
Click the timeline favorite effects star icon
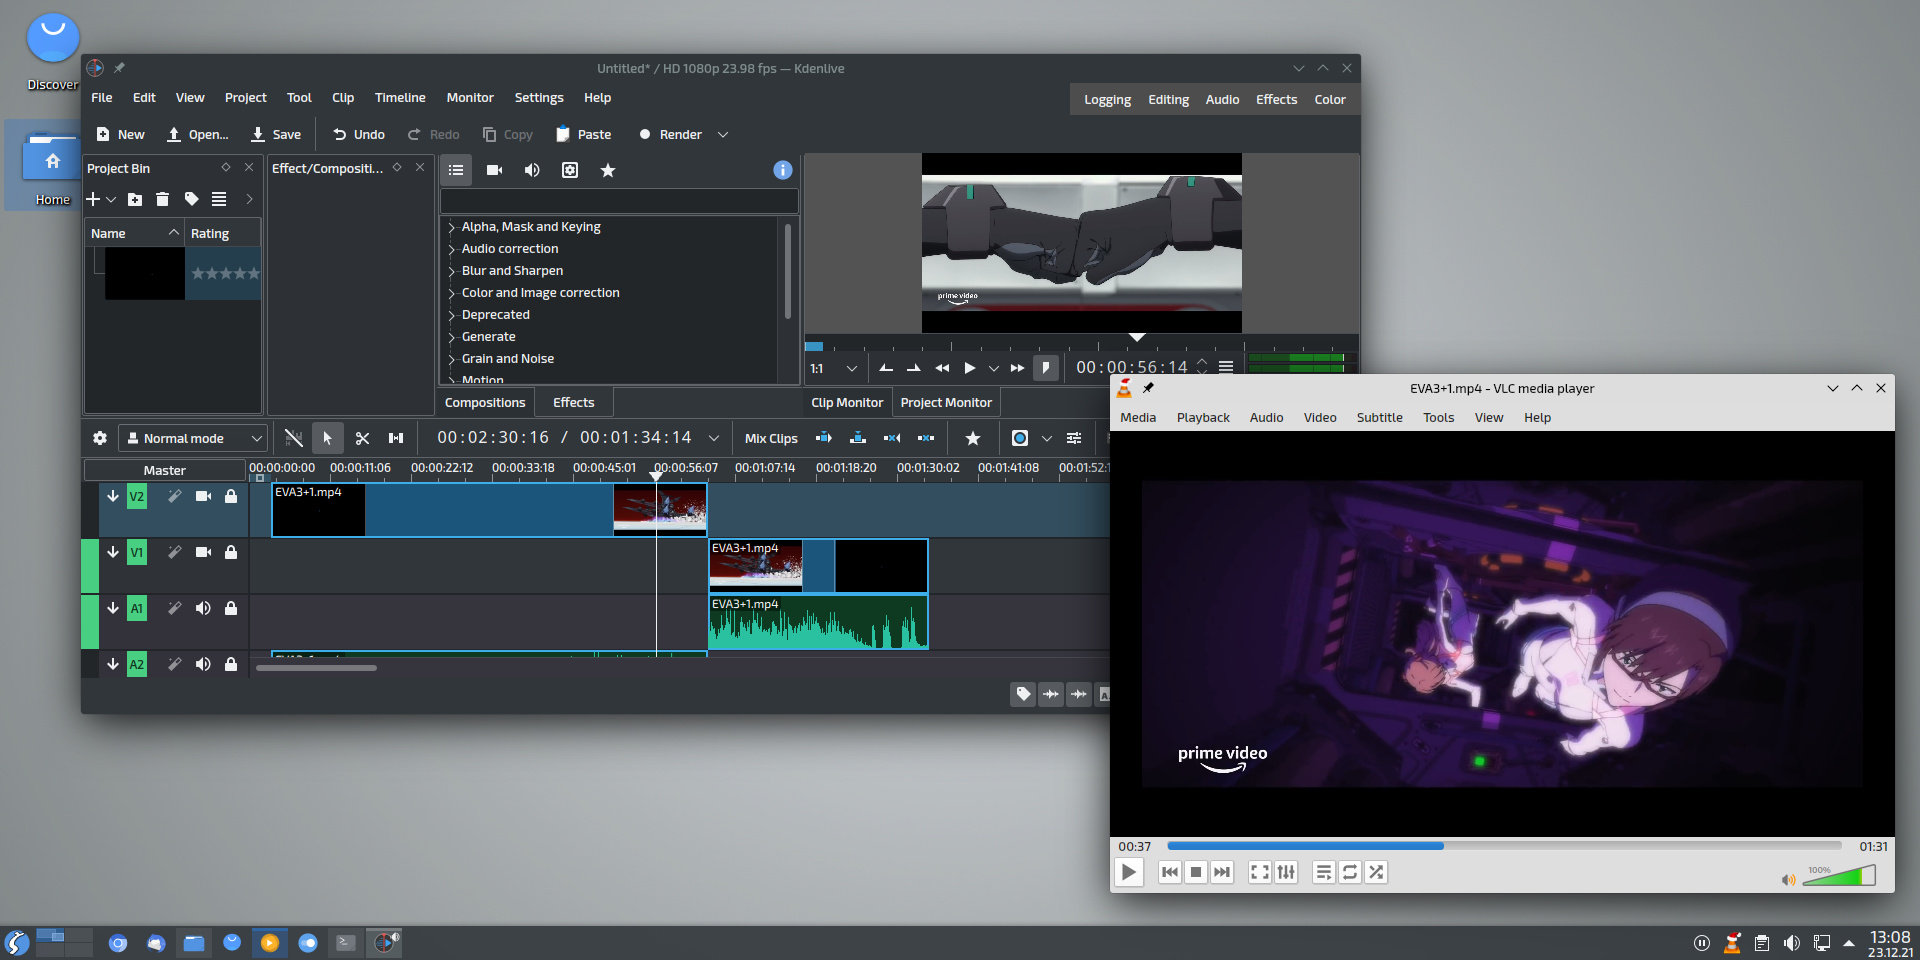click(x=972, y=438)
